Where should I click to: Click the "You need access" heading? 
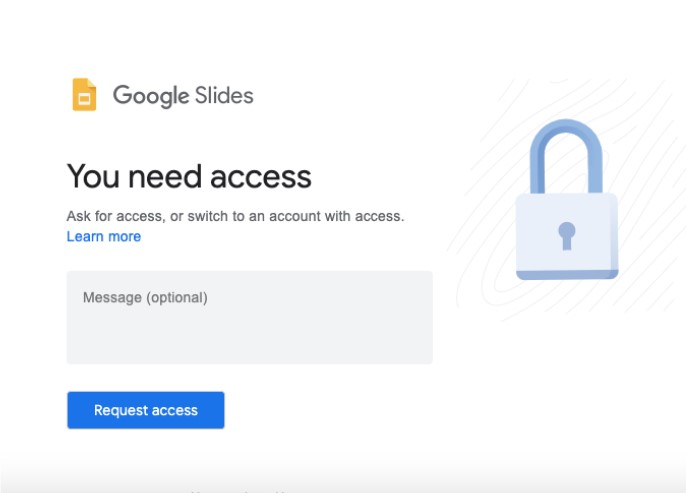point(189,177)
